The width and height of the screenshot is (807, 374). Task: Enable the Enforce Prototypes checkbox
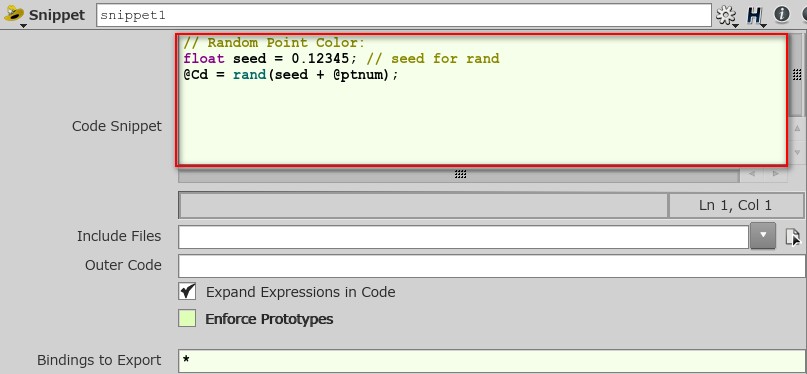187,318
